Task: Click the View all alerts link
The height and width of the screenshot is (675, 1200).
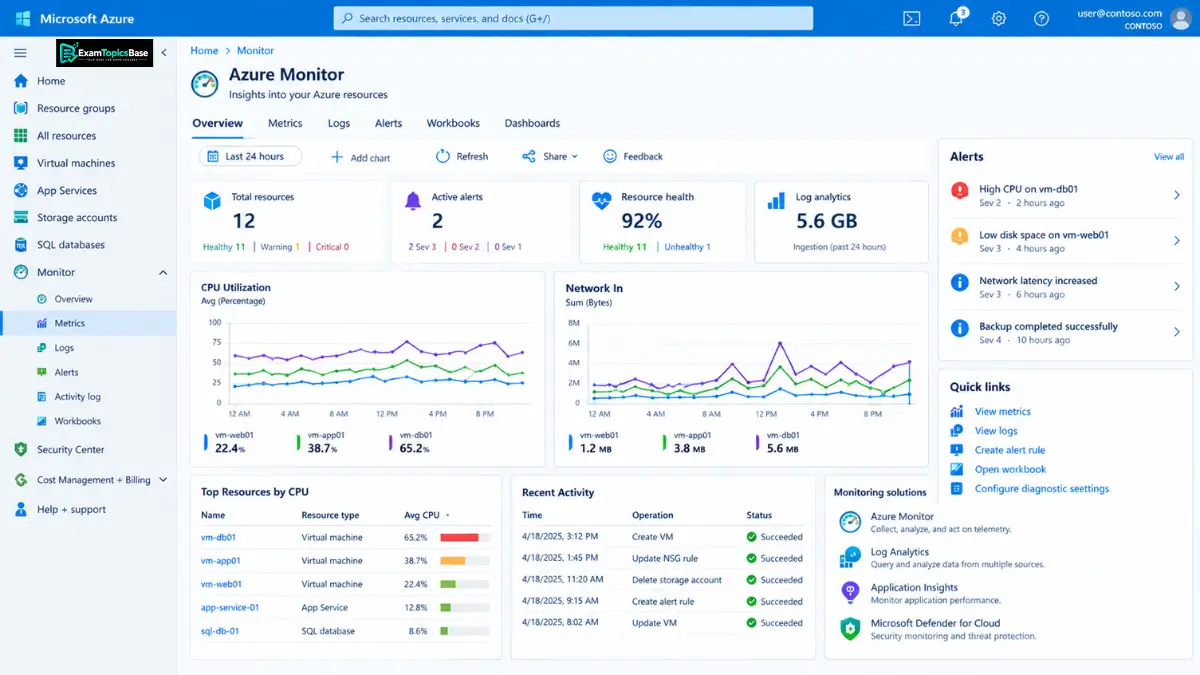Action: [1169, 157]
